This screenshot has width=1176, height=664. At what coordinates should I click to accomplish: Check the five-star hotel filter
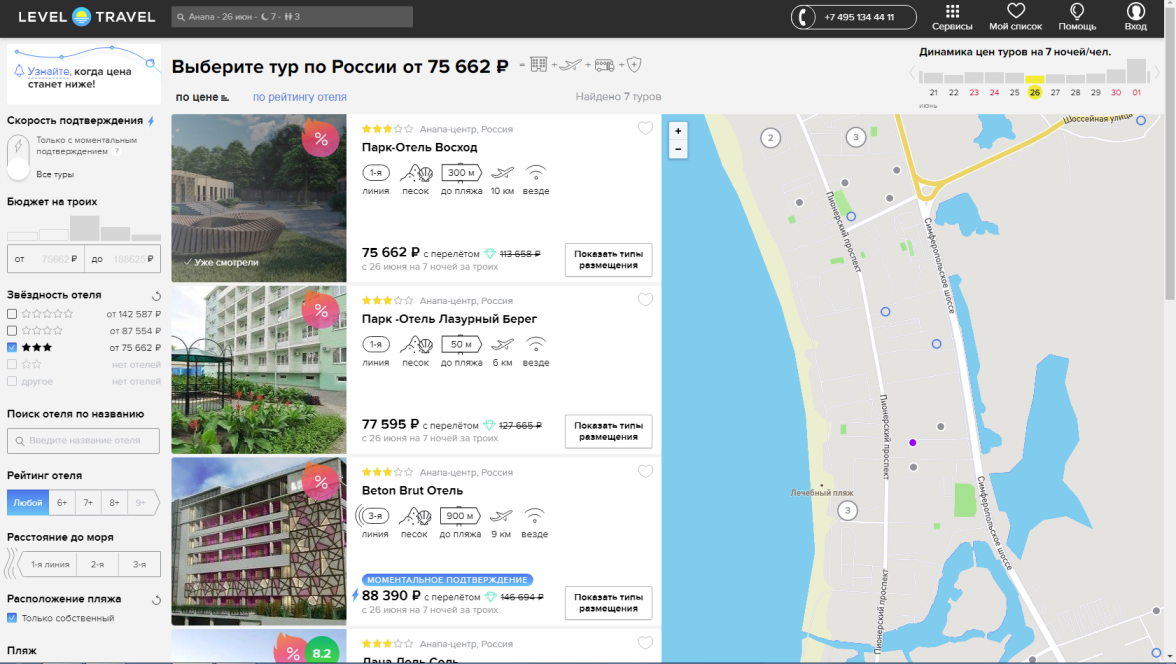click(12, 314)
